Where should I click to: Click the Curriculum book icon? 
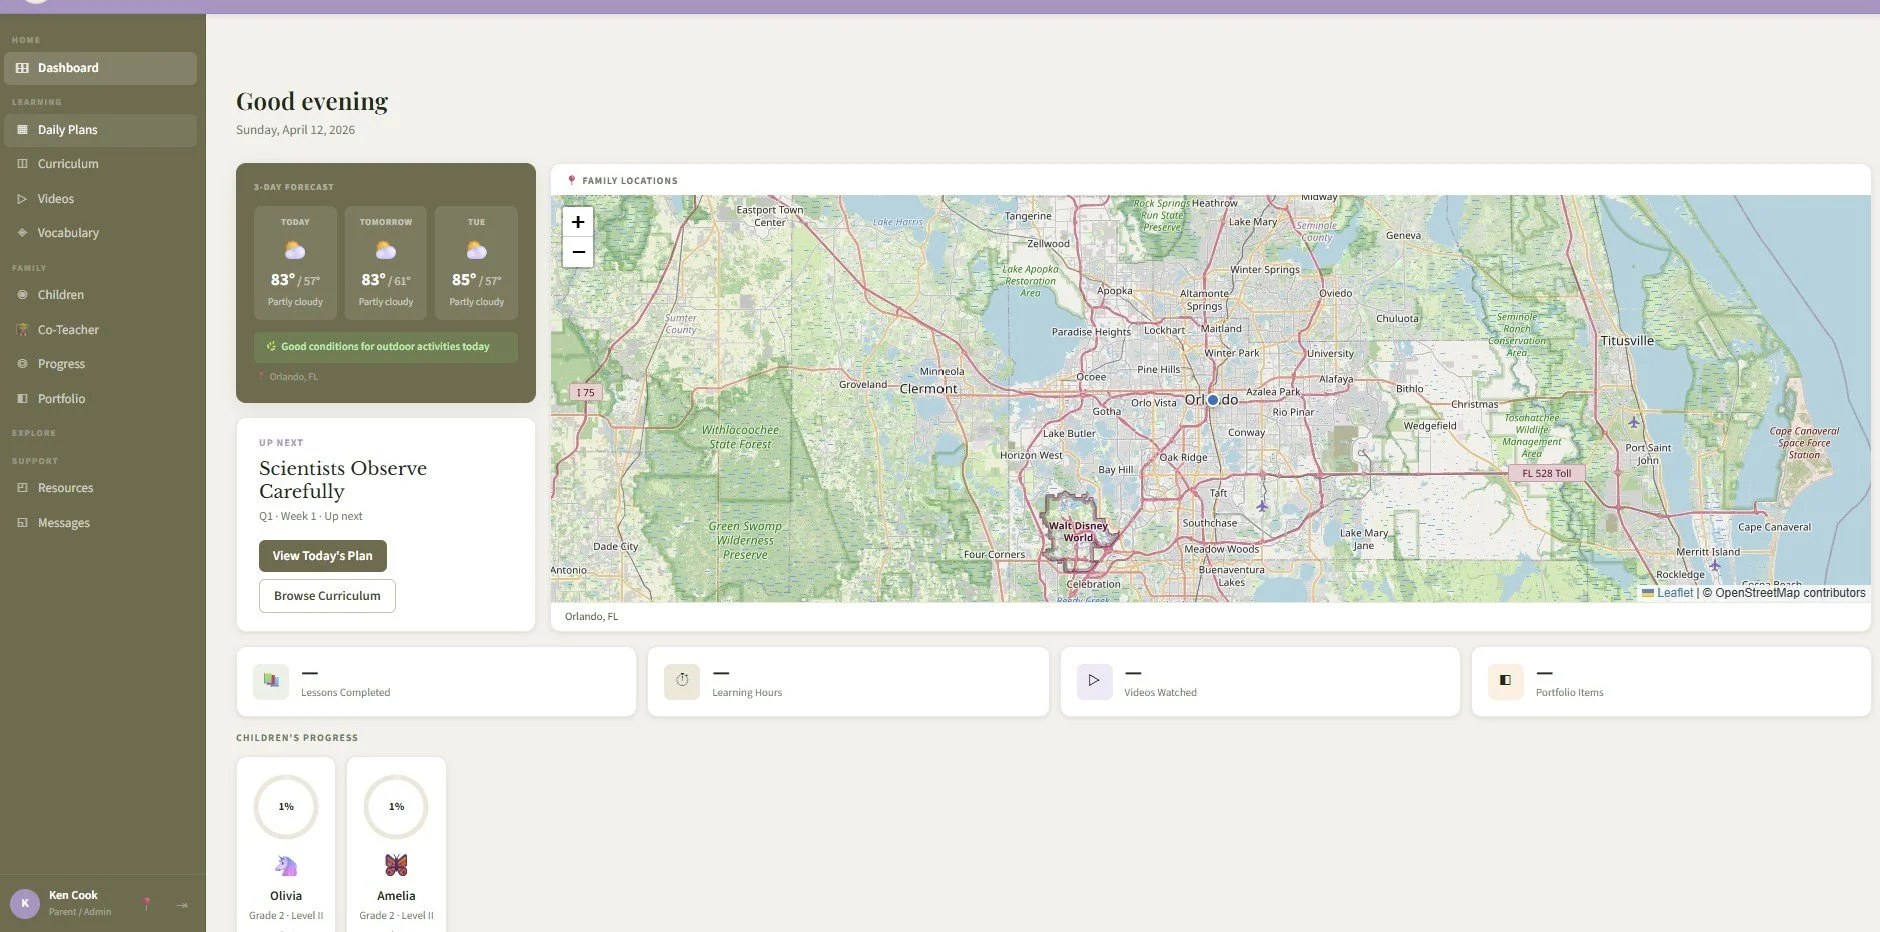coord(22,164)
